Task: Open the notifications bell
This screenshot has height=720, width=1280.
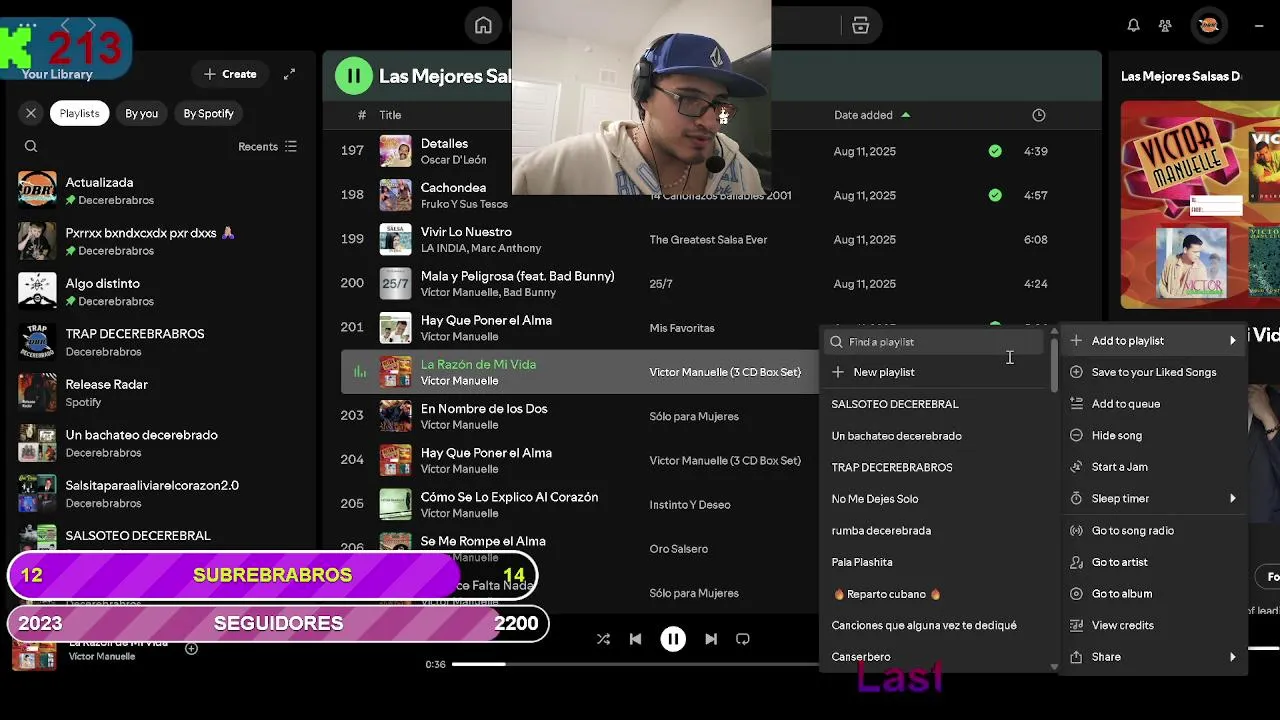Action: [x=1133, y=26]
